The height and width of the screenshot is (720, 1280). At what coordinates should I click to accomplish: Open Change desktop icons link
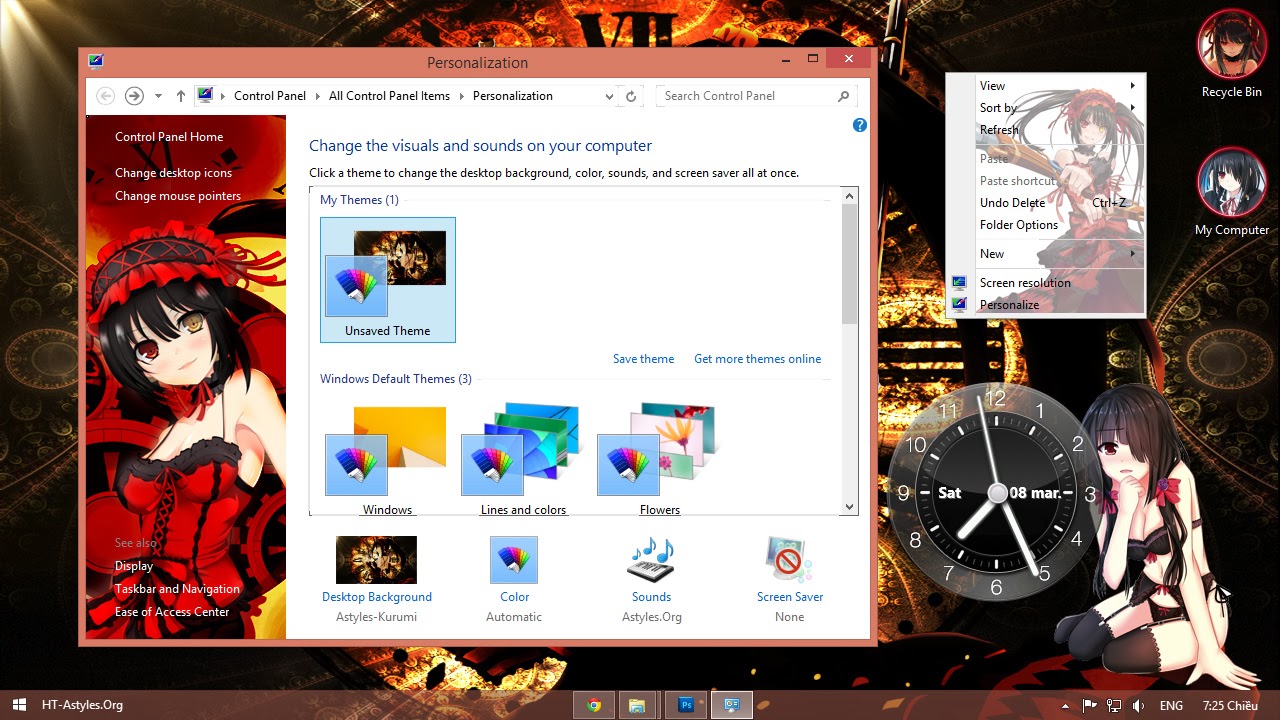pos(173,173)
